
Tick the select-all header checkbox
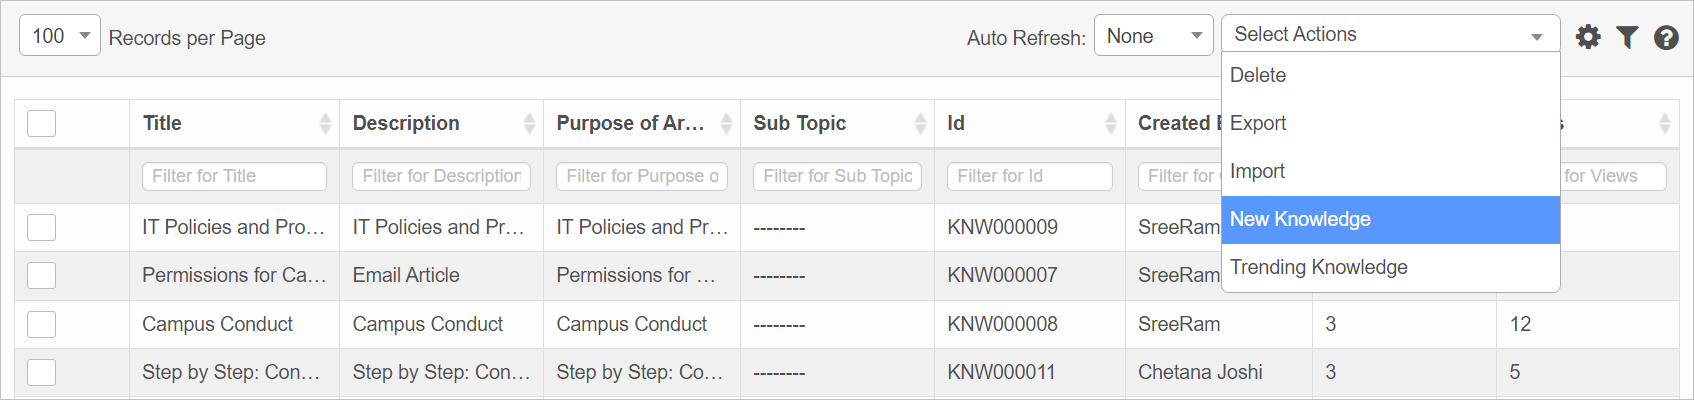click(41, 124)
